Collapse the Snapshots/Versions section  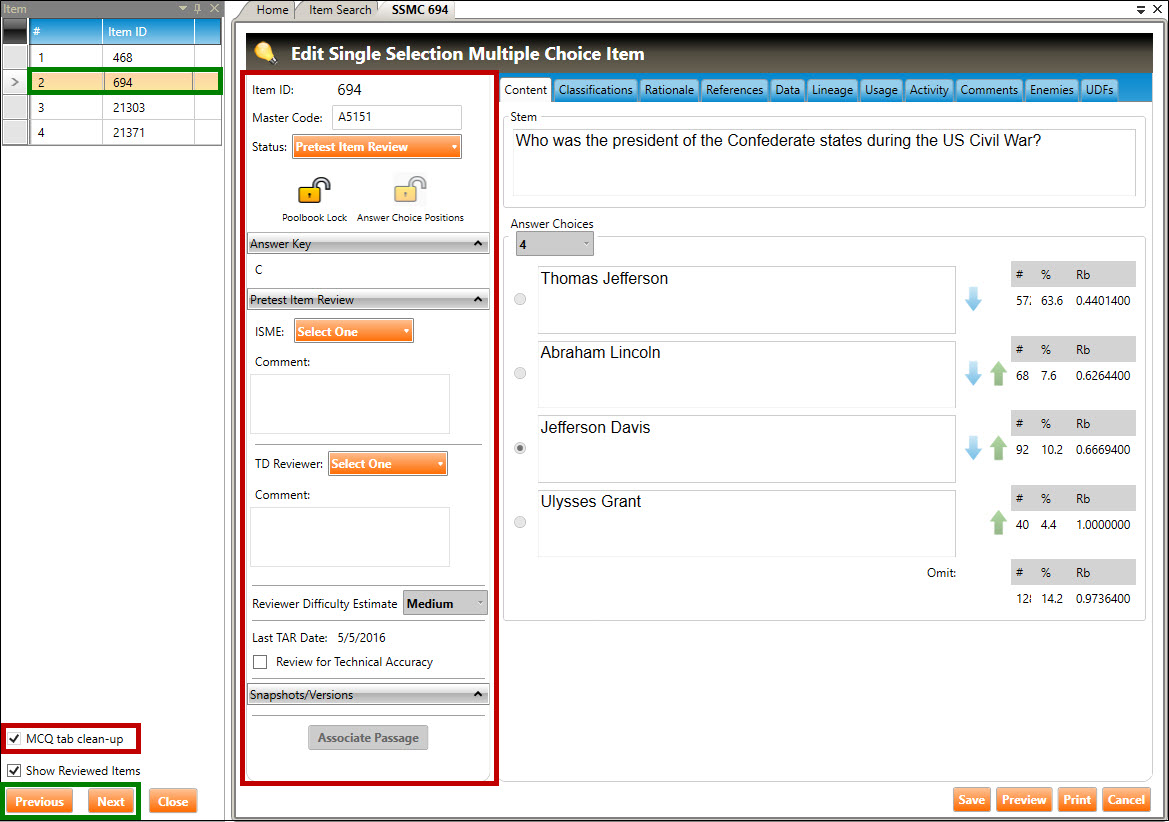point(478,695)
